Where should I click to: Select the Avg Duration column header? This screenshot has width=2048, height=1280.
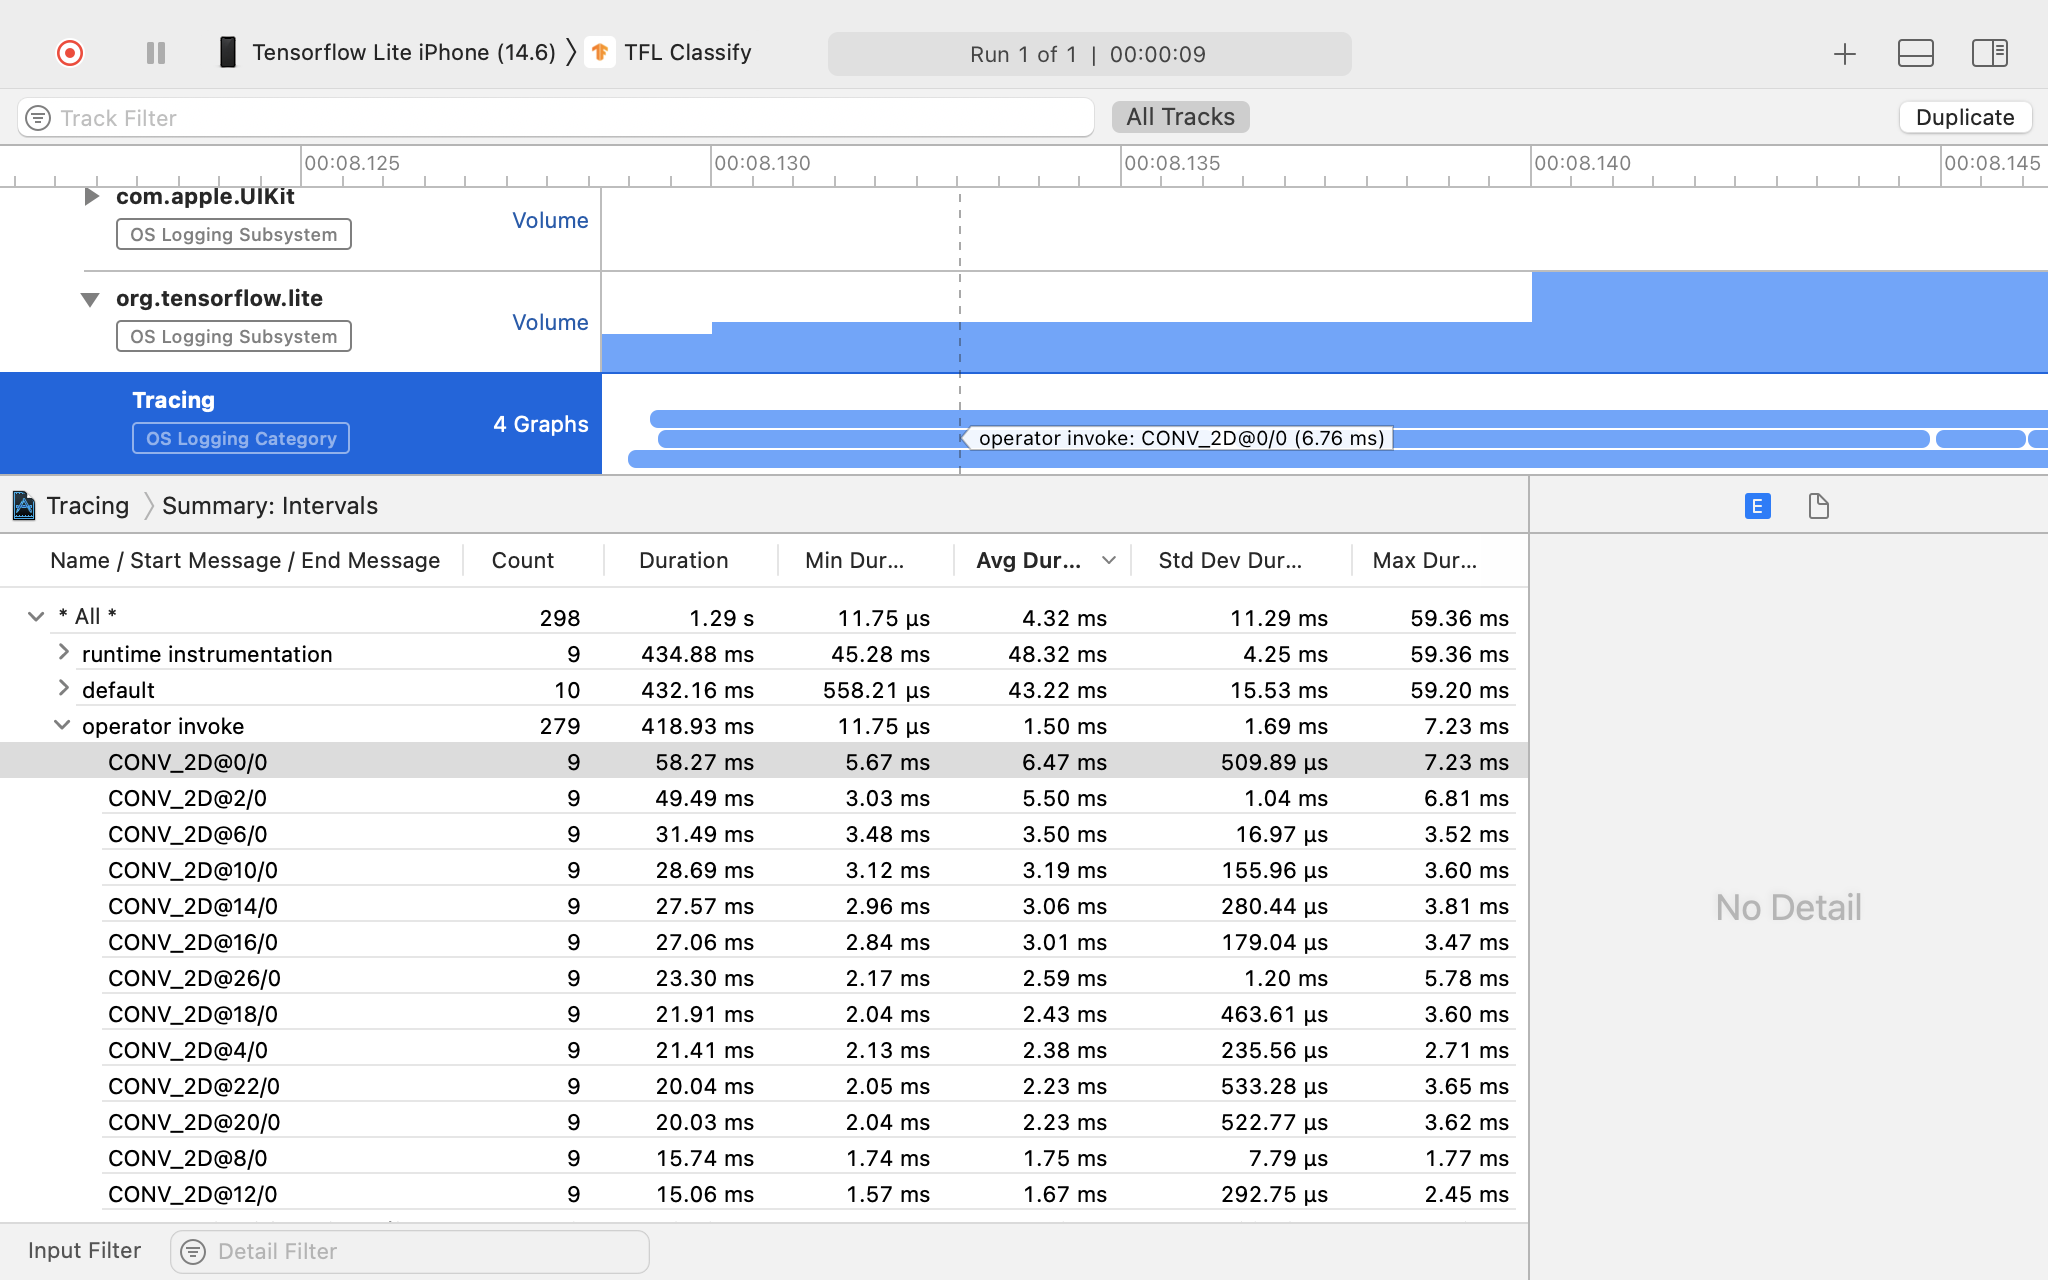[x=1032, y=560]
